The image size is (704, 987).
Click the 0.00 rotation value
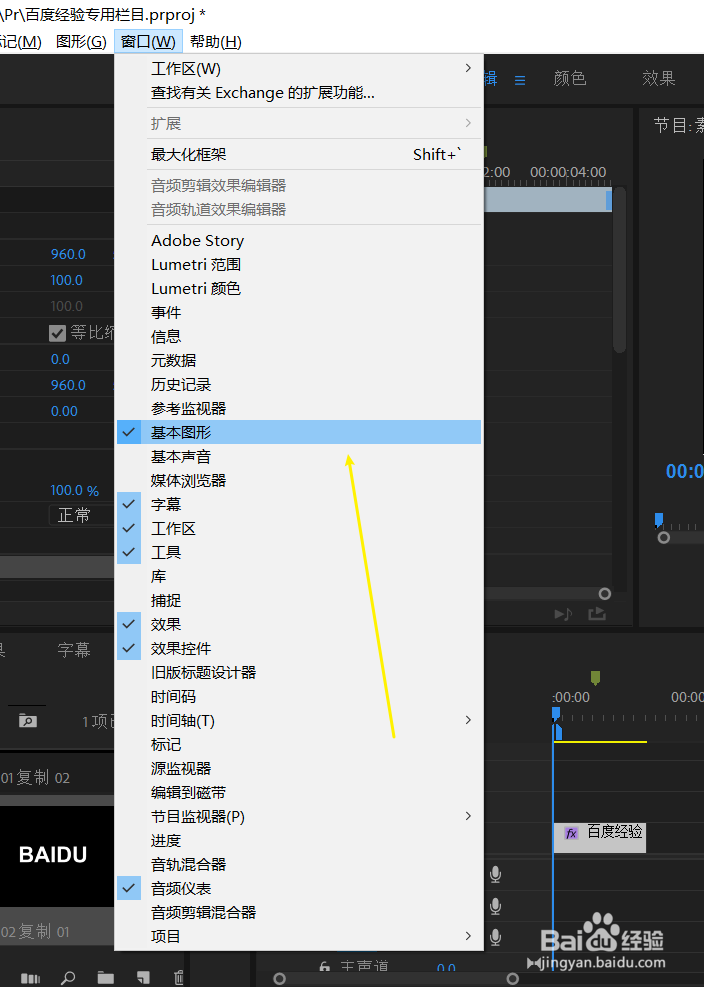click(64, 411)
